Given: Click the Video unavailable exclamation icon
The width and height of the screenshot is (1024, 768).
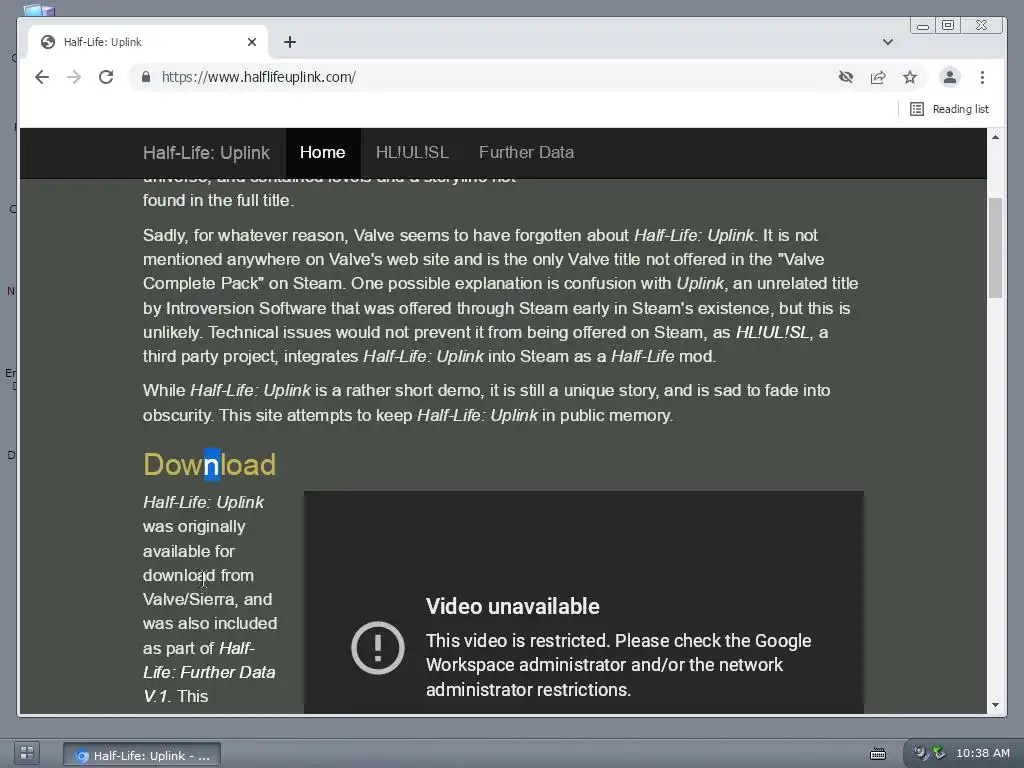Looking at the screenshot, I should [x=377, y=647].
